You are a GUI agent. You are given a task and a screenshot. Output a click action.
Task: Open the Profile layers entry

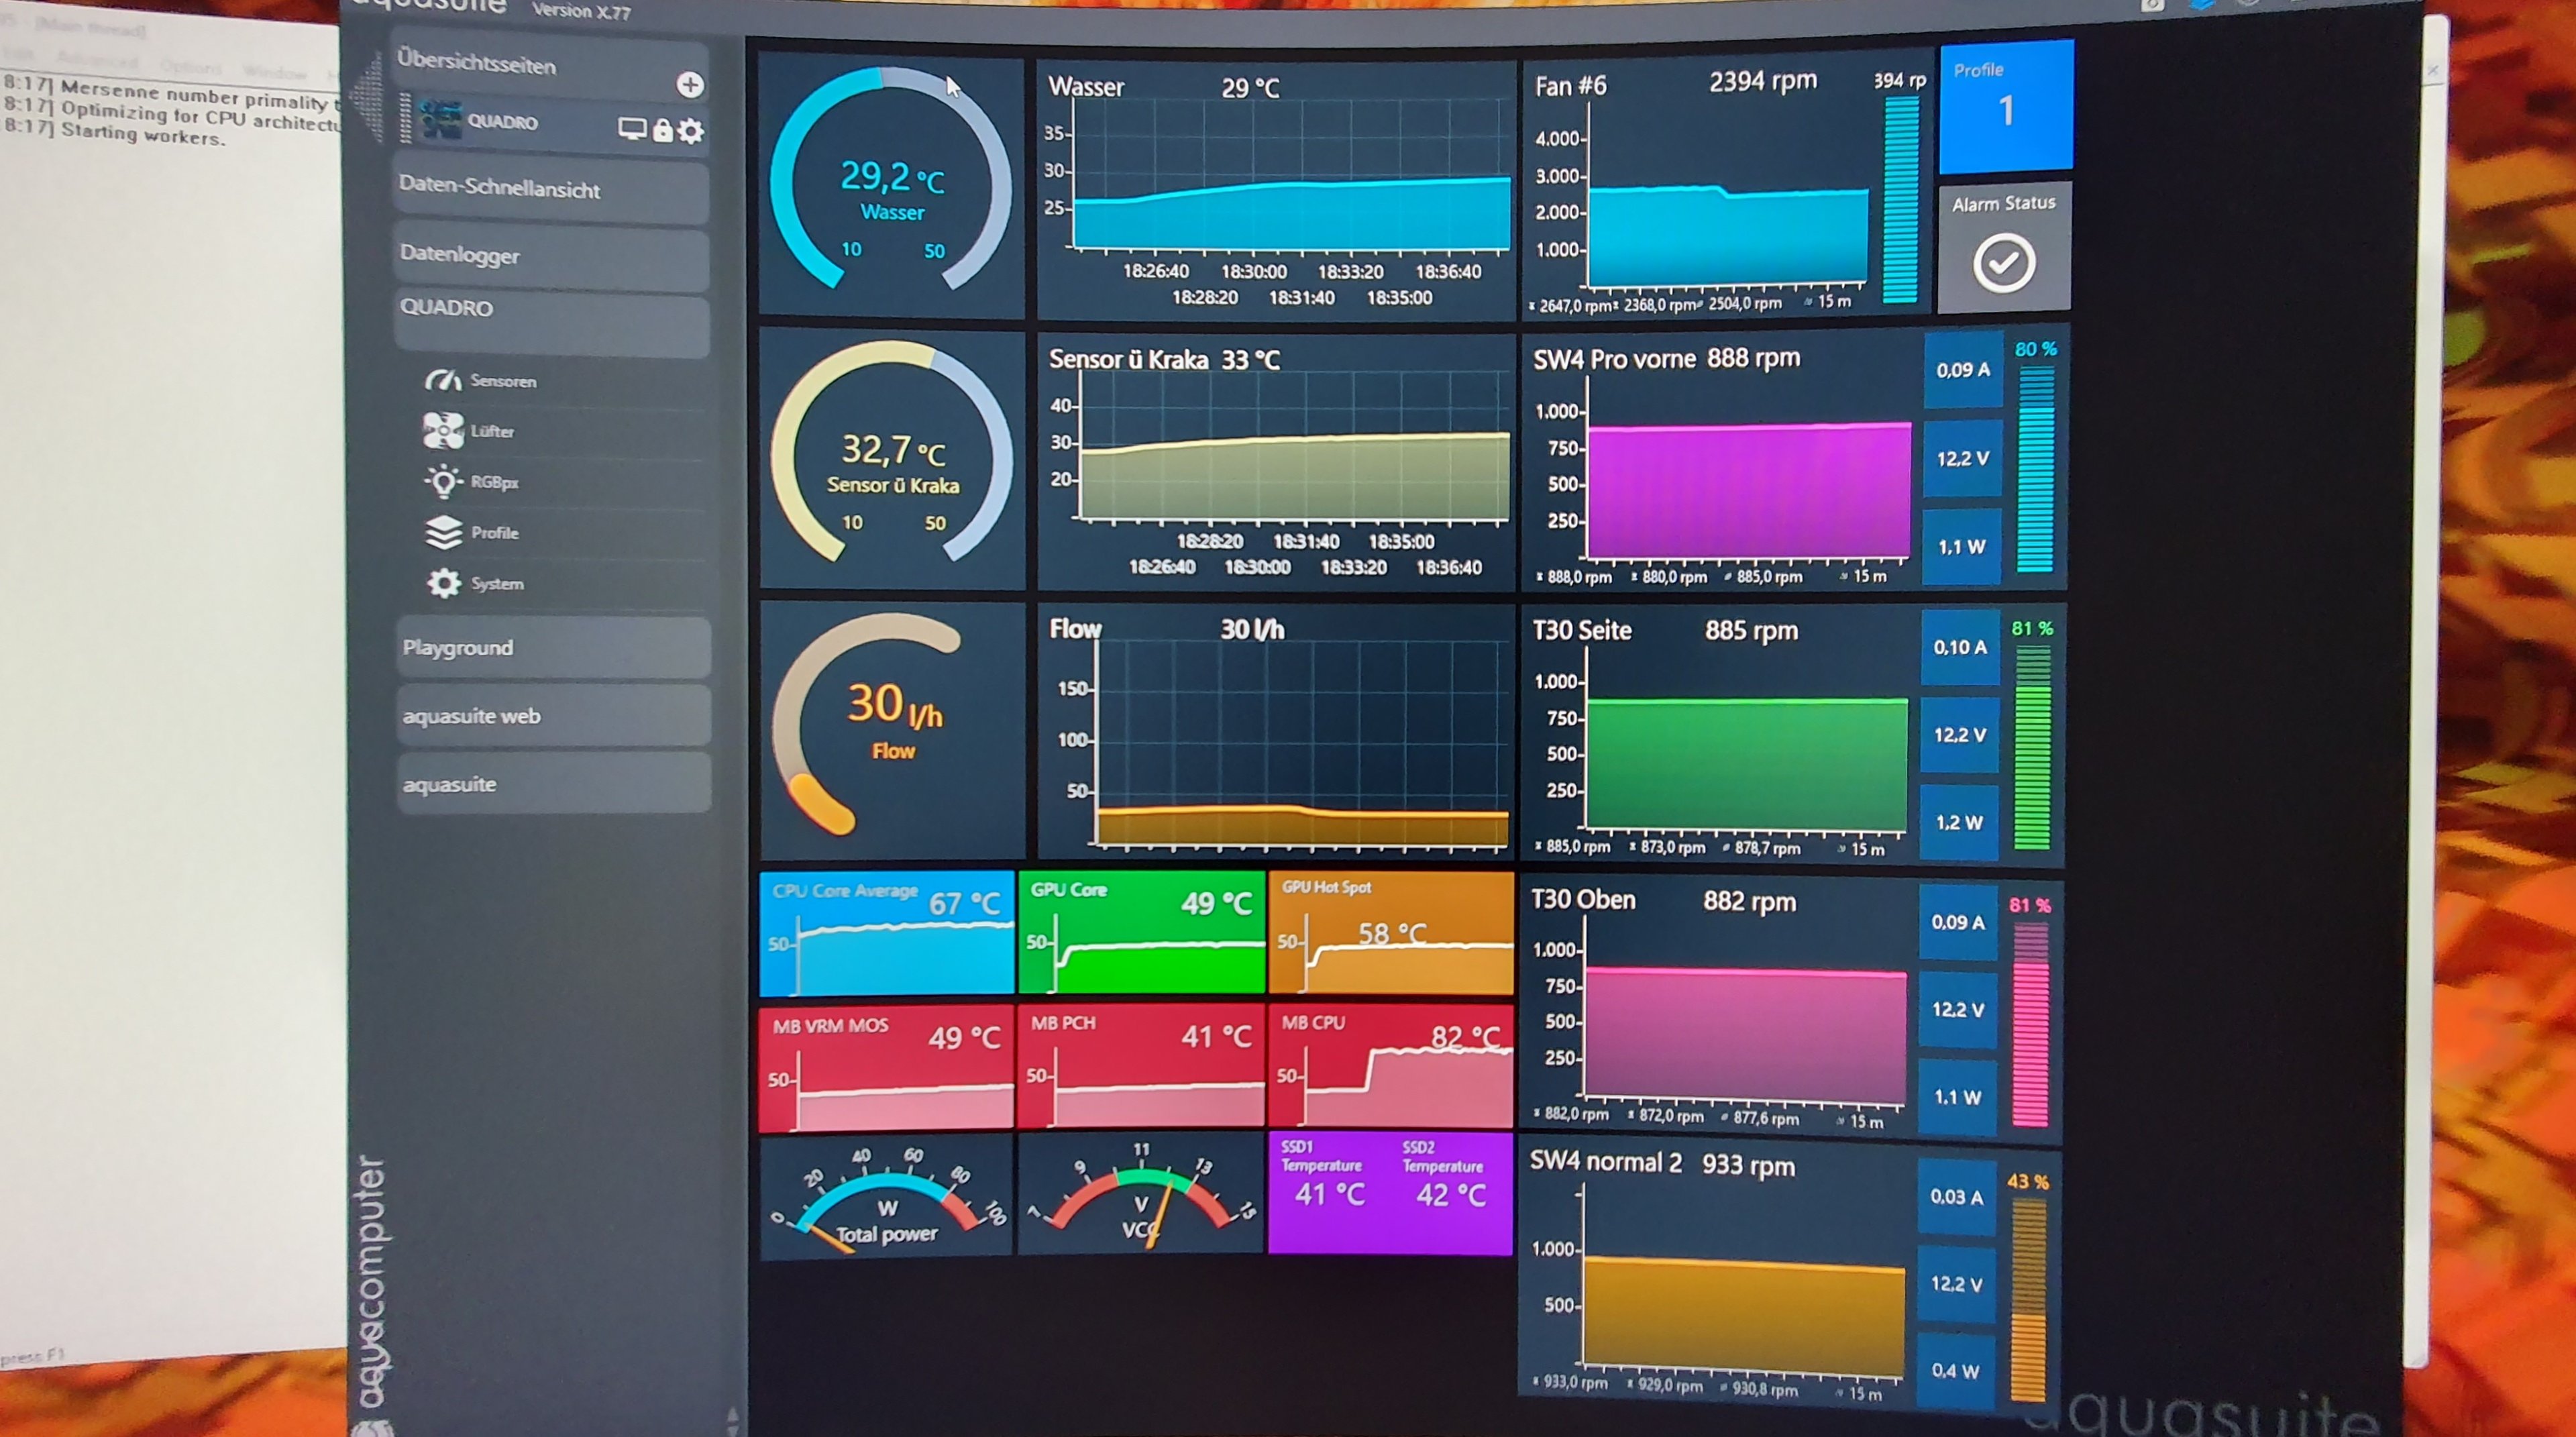443,533
